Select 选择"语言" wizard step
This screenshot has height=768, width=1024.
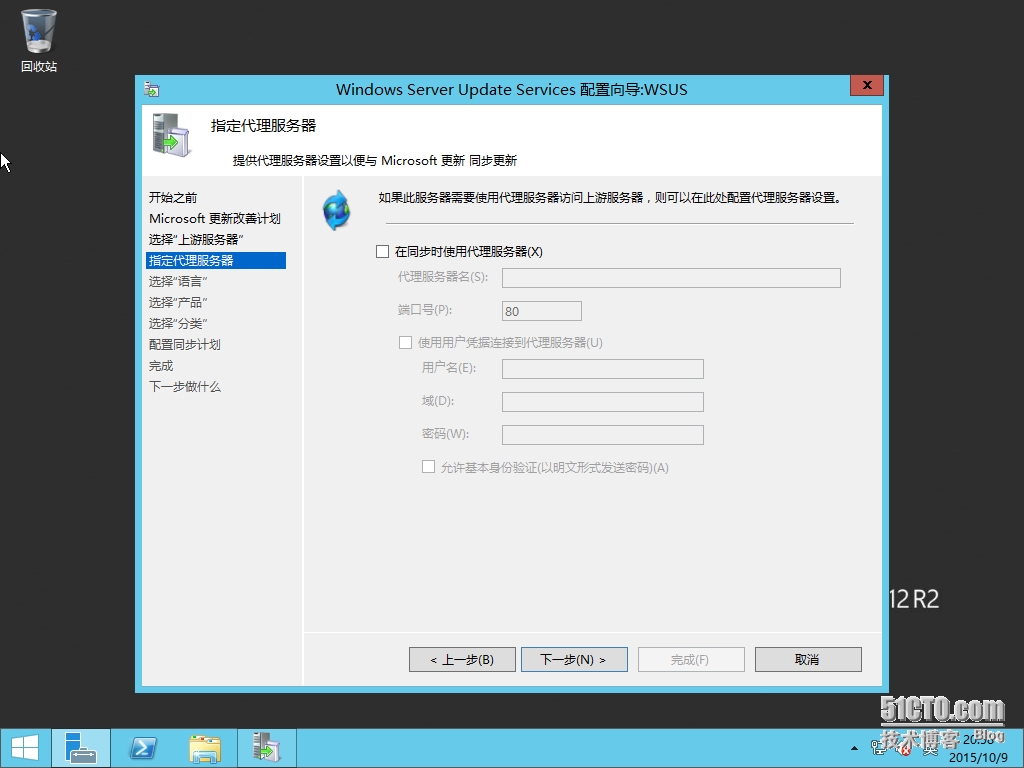click(178, 281)
